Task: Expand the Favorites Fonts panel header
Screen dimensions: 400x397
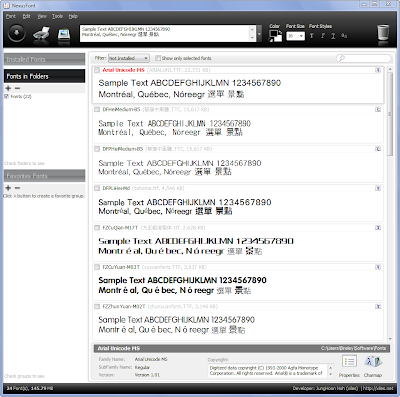Action: 44,176
